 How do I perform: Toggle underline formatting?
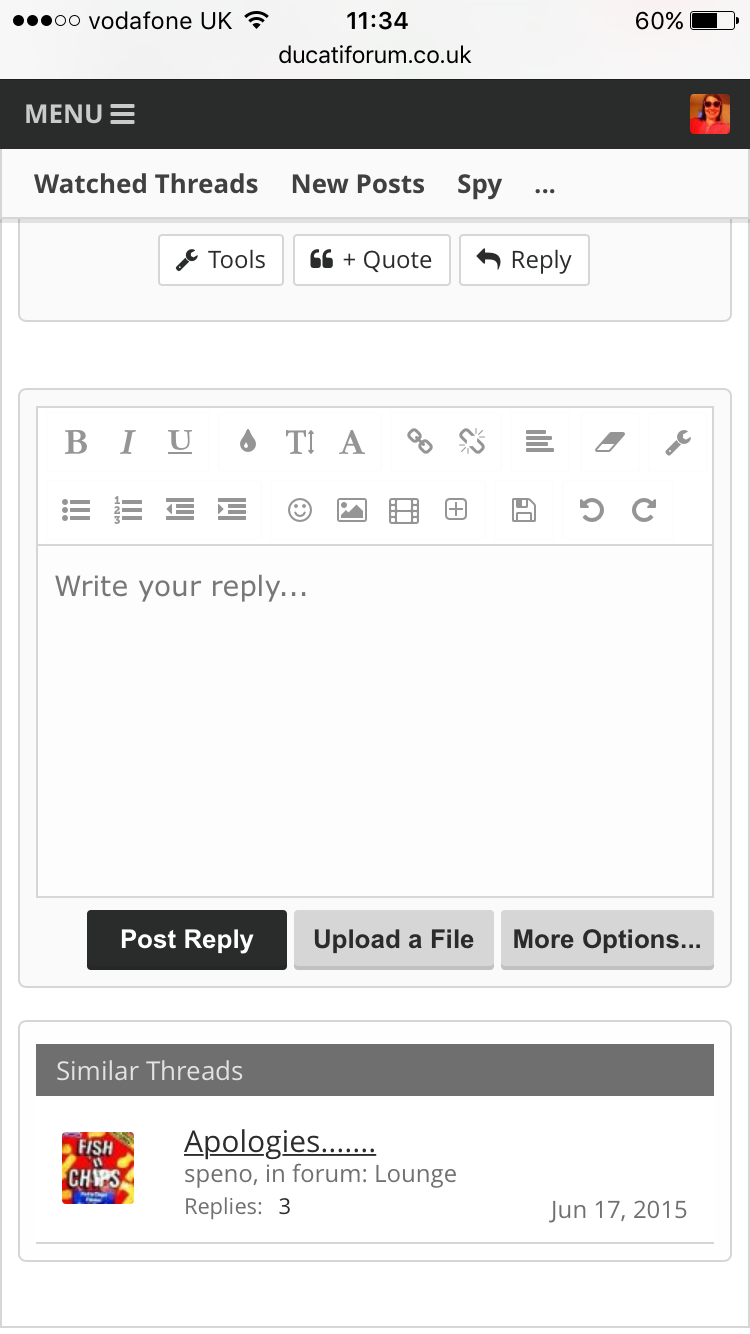pyautogui.click(x=180, y=442)
